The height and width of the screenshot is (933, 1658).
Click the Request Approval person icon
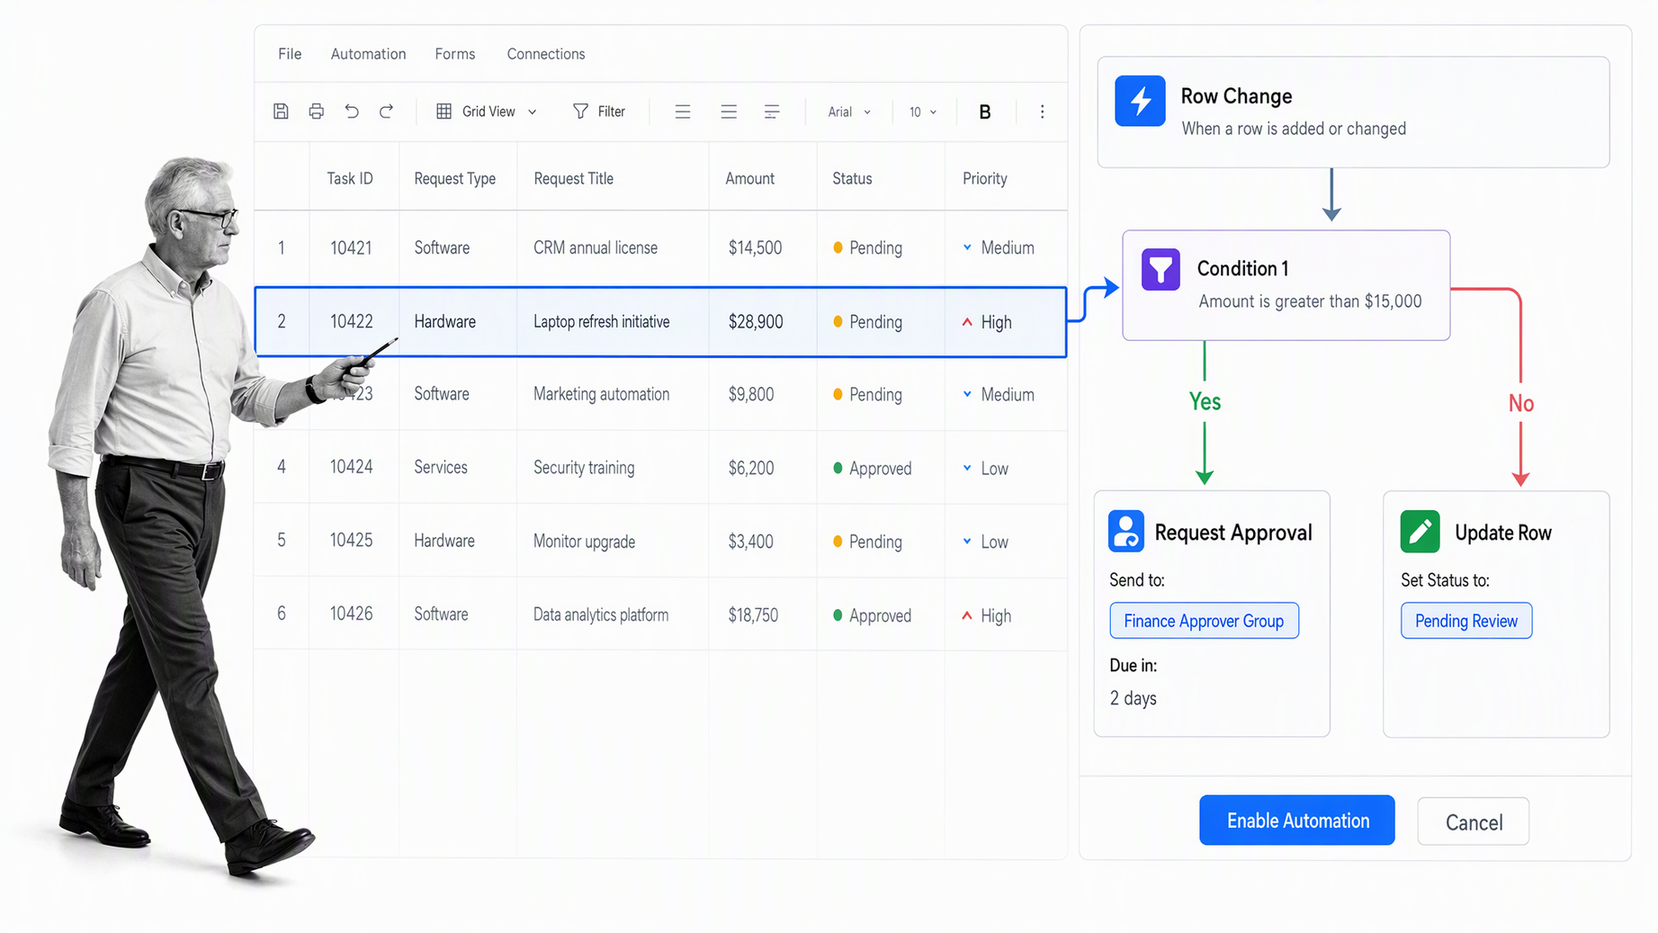point(1126,531)
